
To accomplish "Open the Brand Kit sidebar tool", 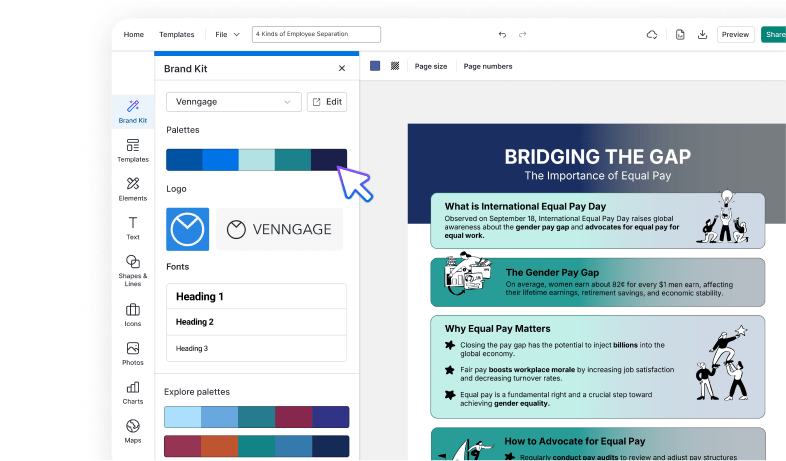I will point(133,111).
